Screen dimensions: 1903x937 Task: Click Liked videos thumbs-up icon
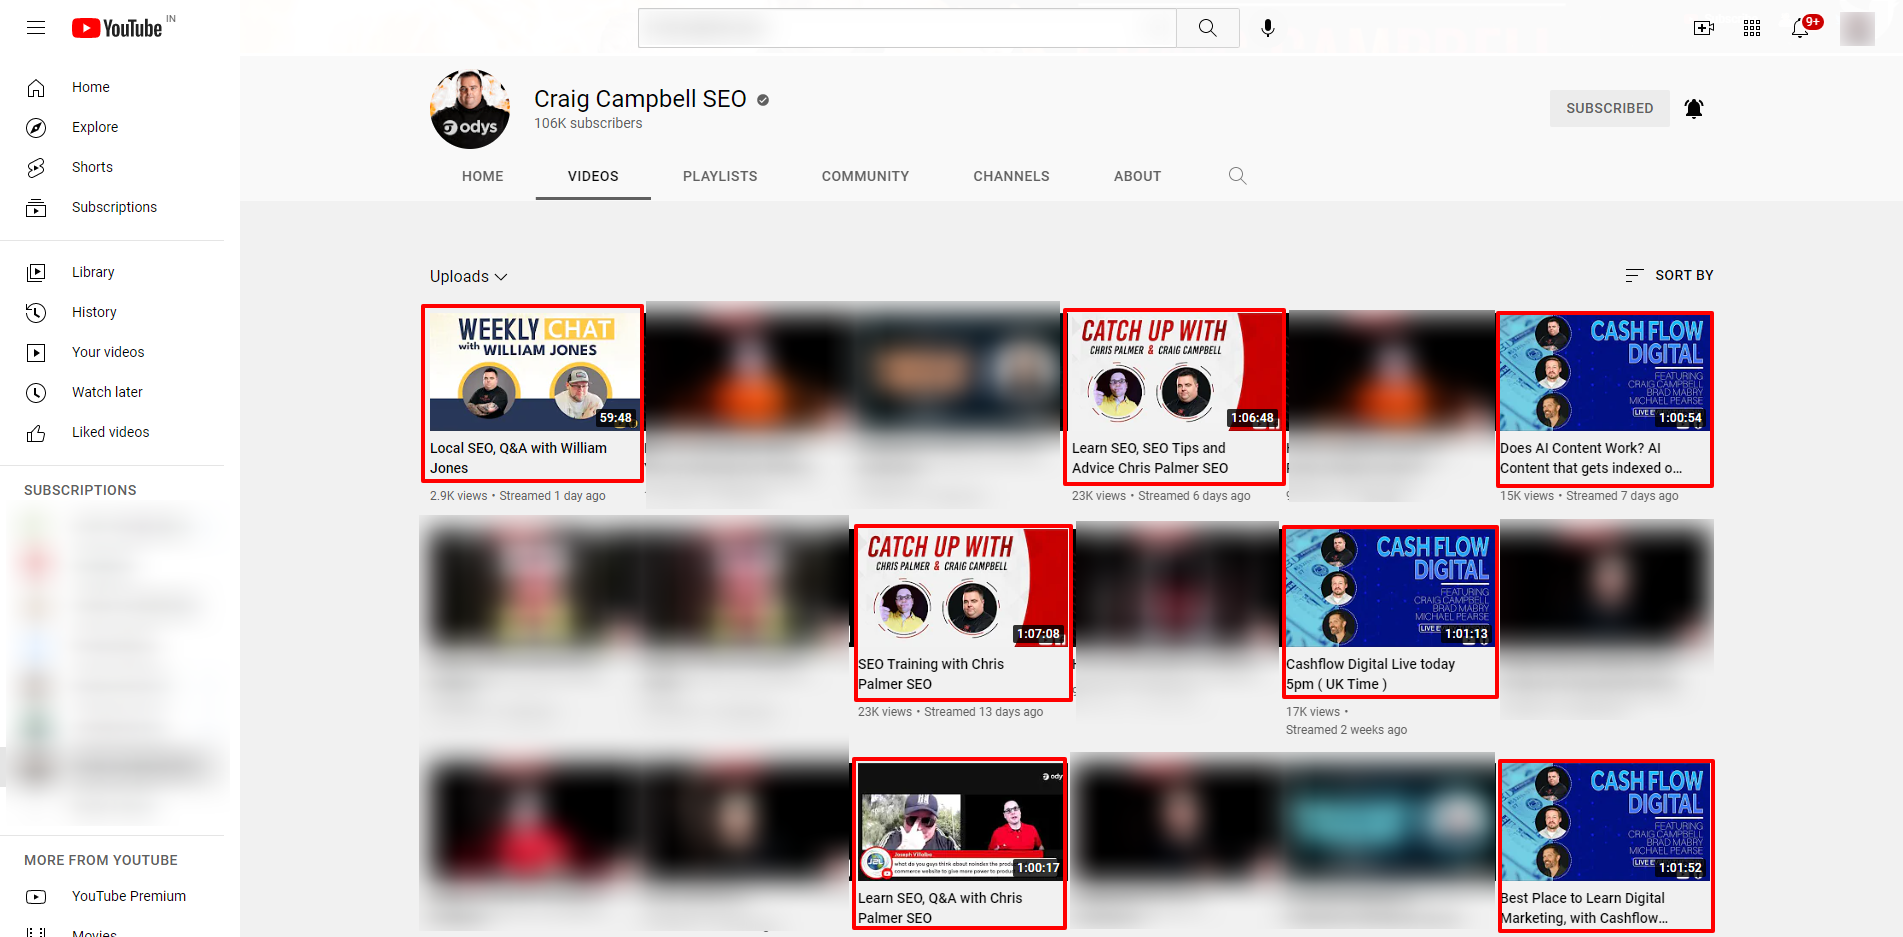click(x=36, y=432)
